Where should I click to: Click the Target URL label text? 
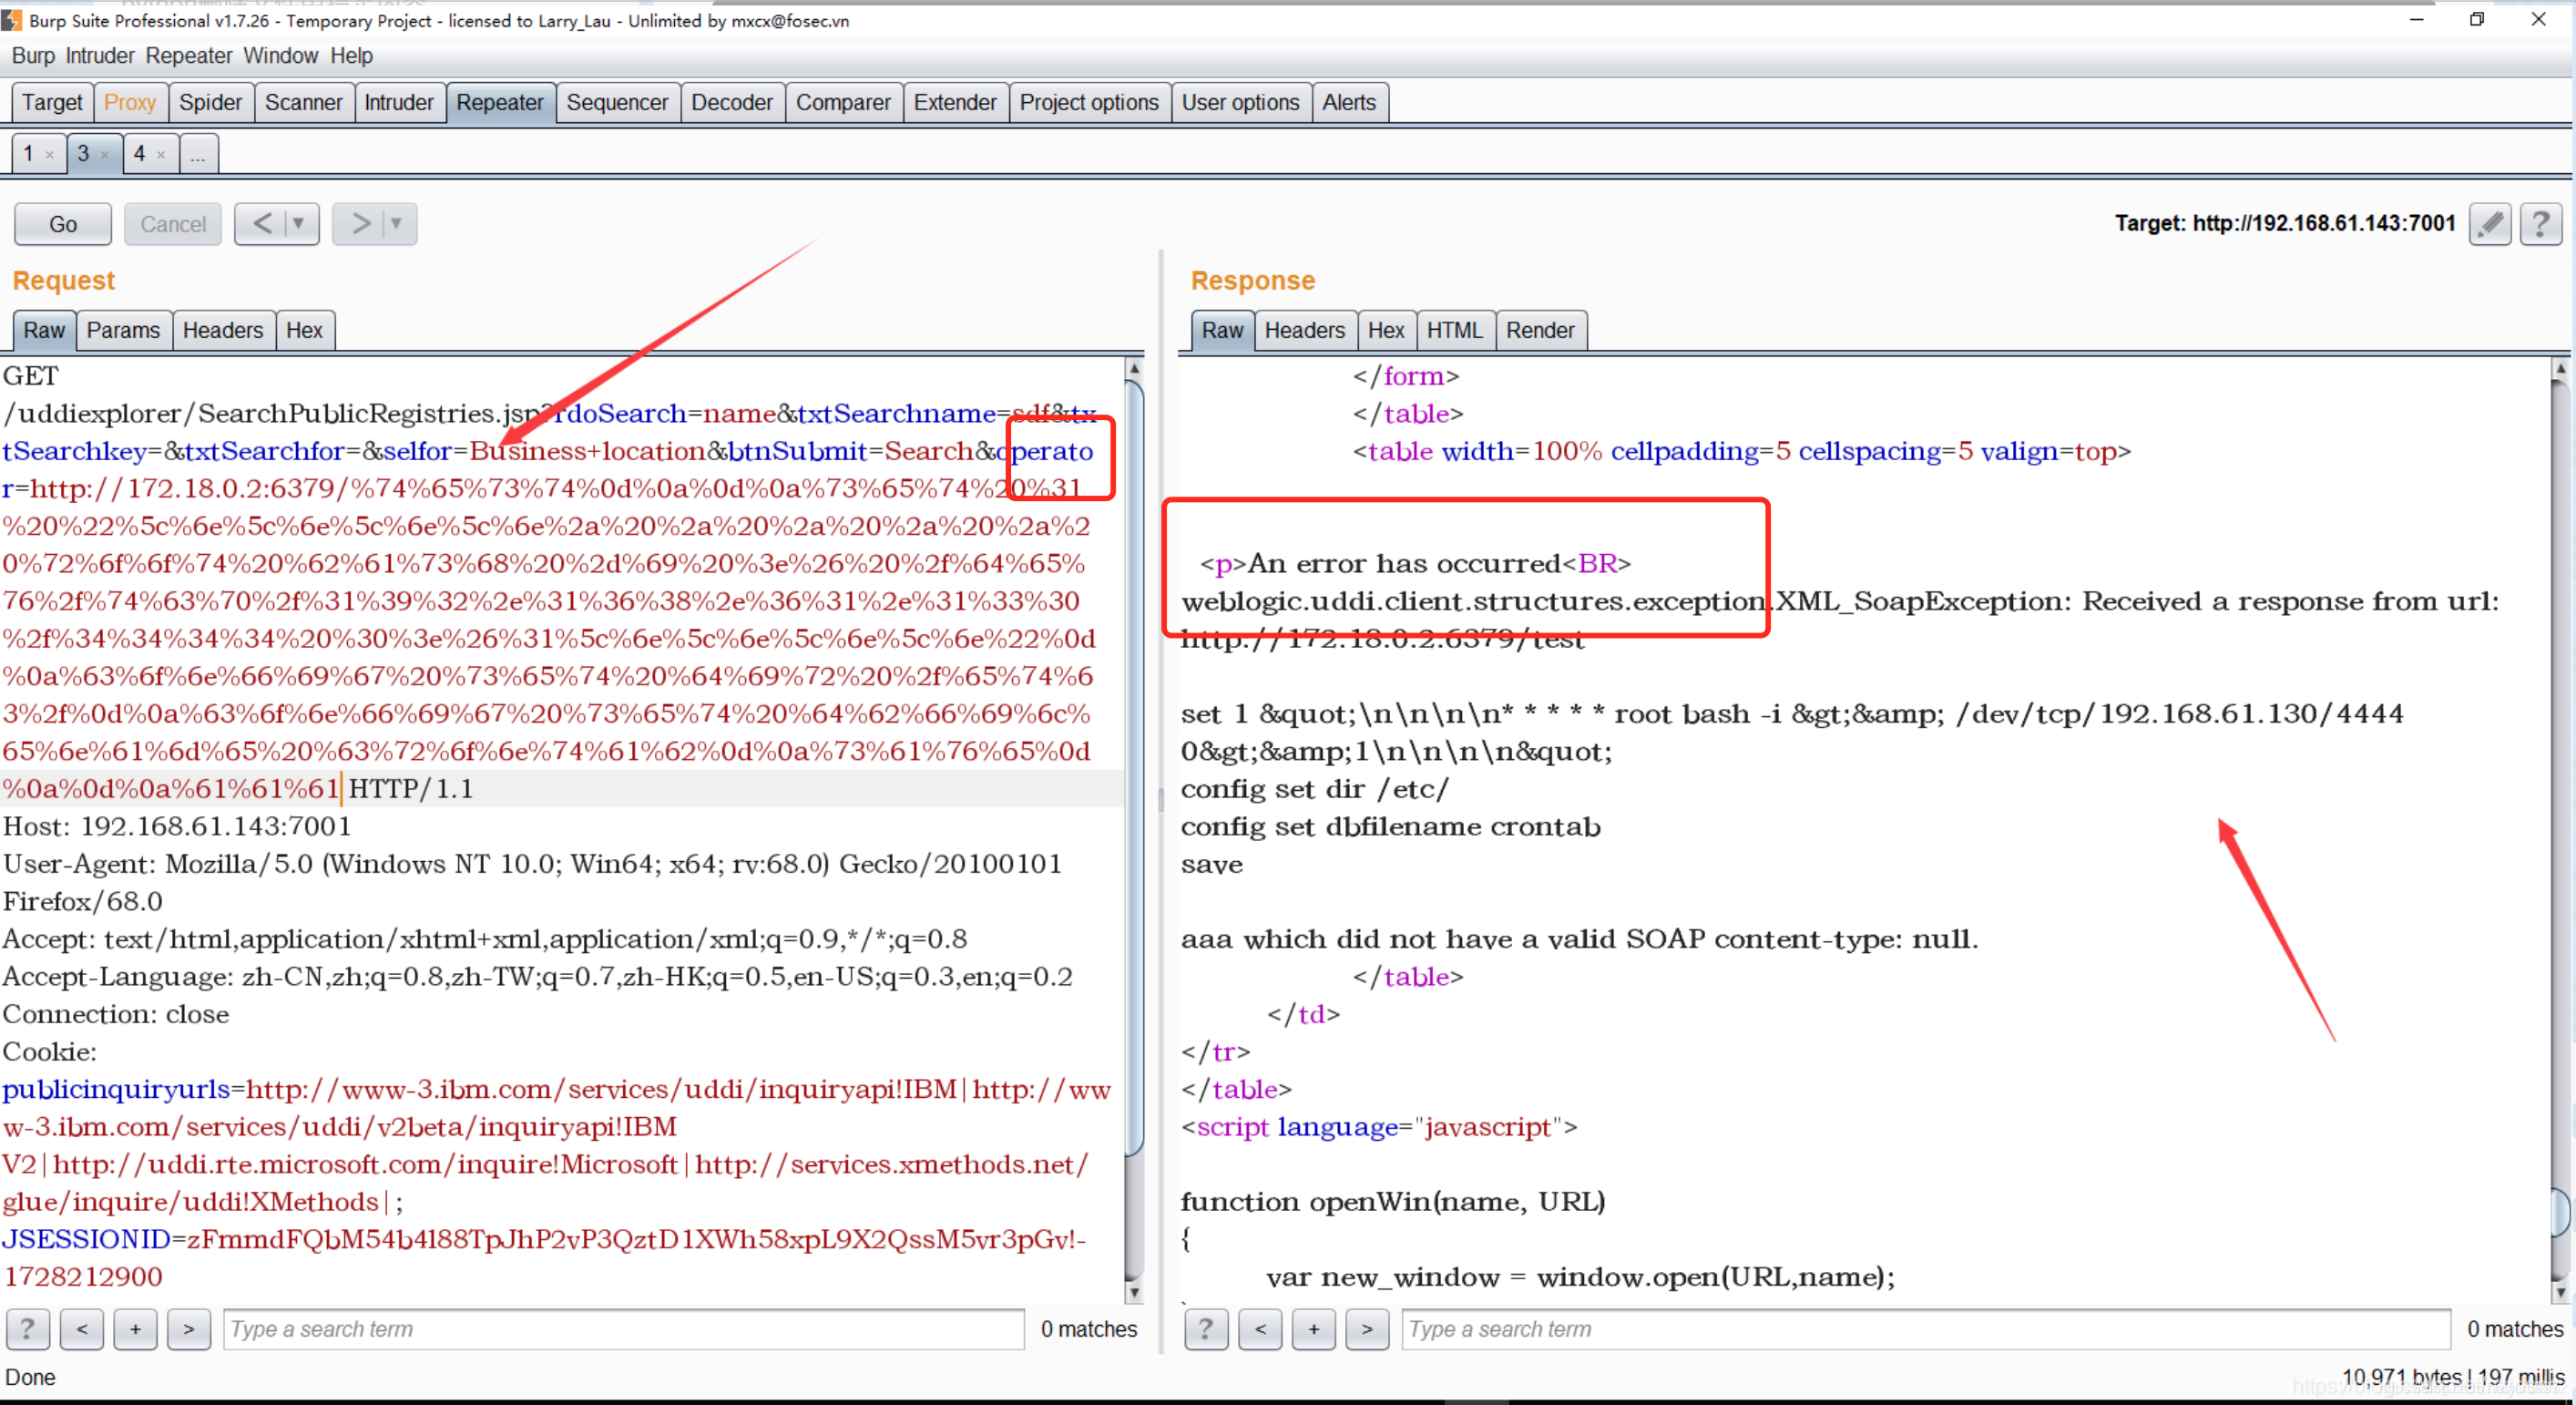click(2285, 223)
